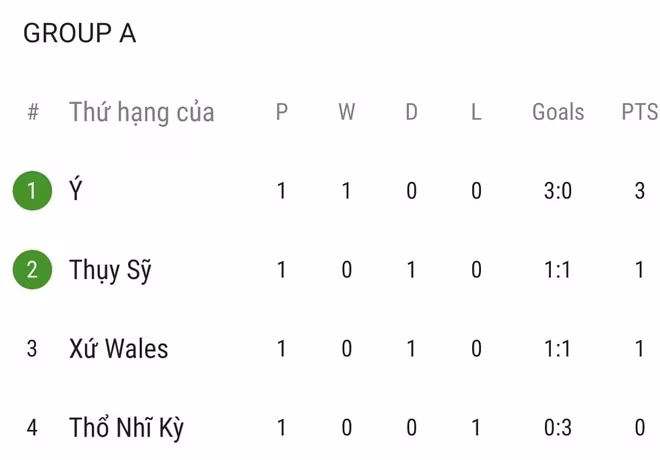Viewport: 660px width, 460px height.
Task: Sort by the PTS column header
Action: (x=639, y=112)
